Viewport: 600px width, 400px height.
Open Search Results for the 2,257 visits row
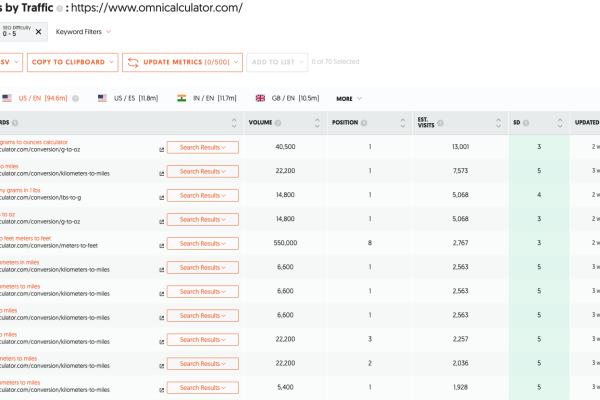click(x=203, y=340)
